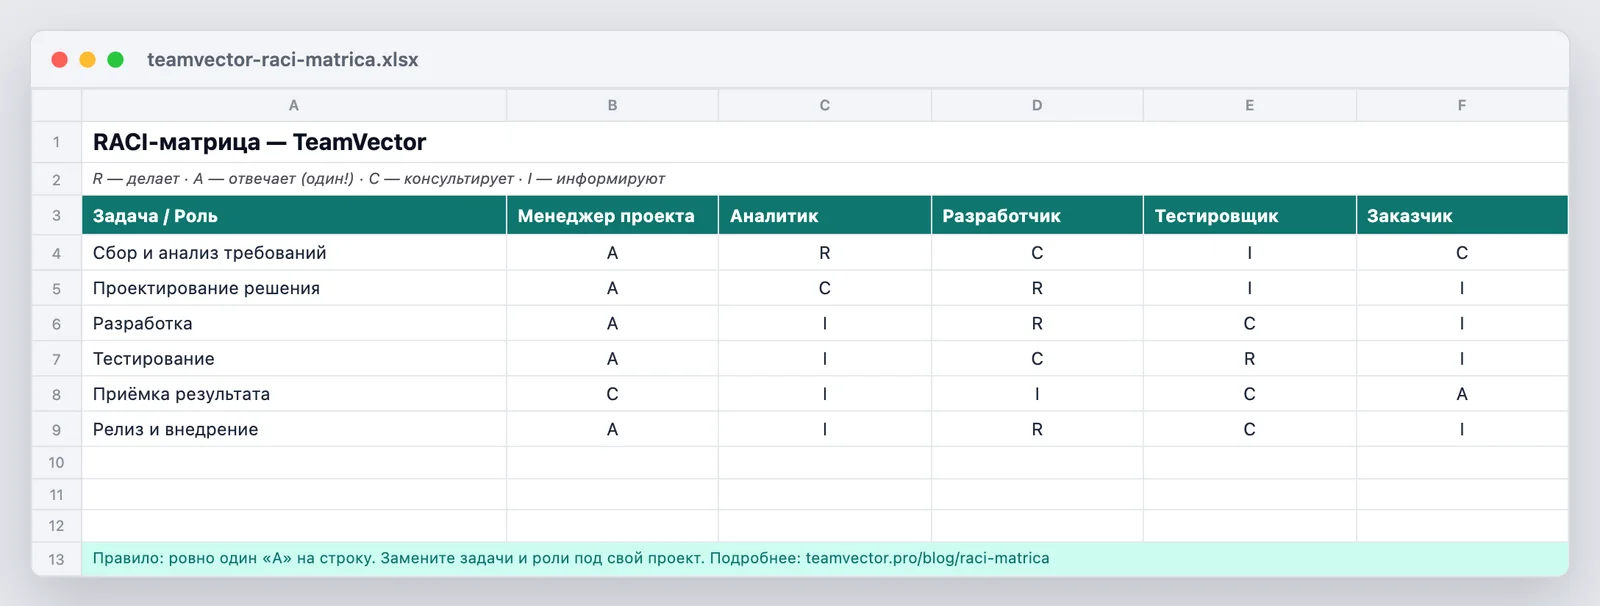Select Менеджер проекта value C in Приёмка результата row
This screenshot has width=1600, height=606.
pyautogui.click(x=612, y=394)
